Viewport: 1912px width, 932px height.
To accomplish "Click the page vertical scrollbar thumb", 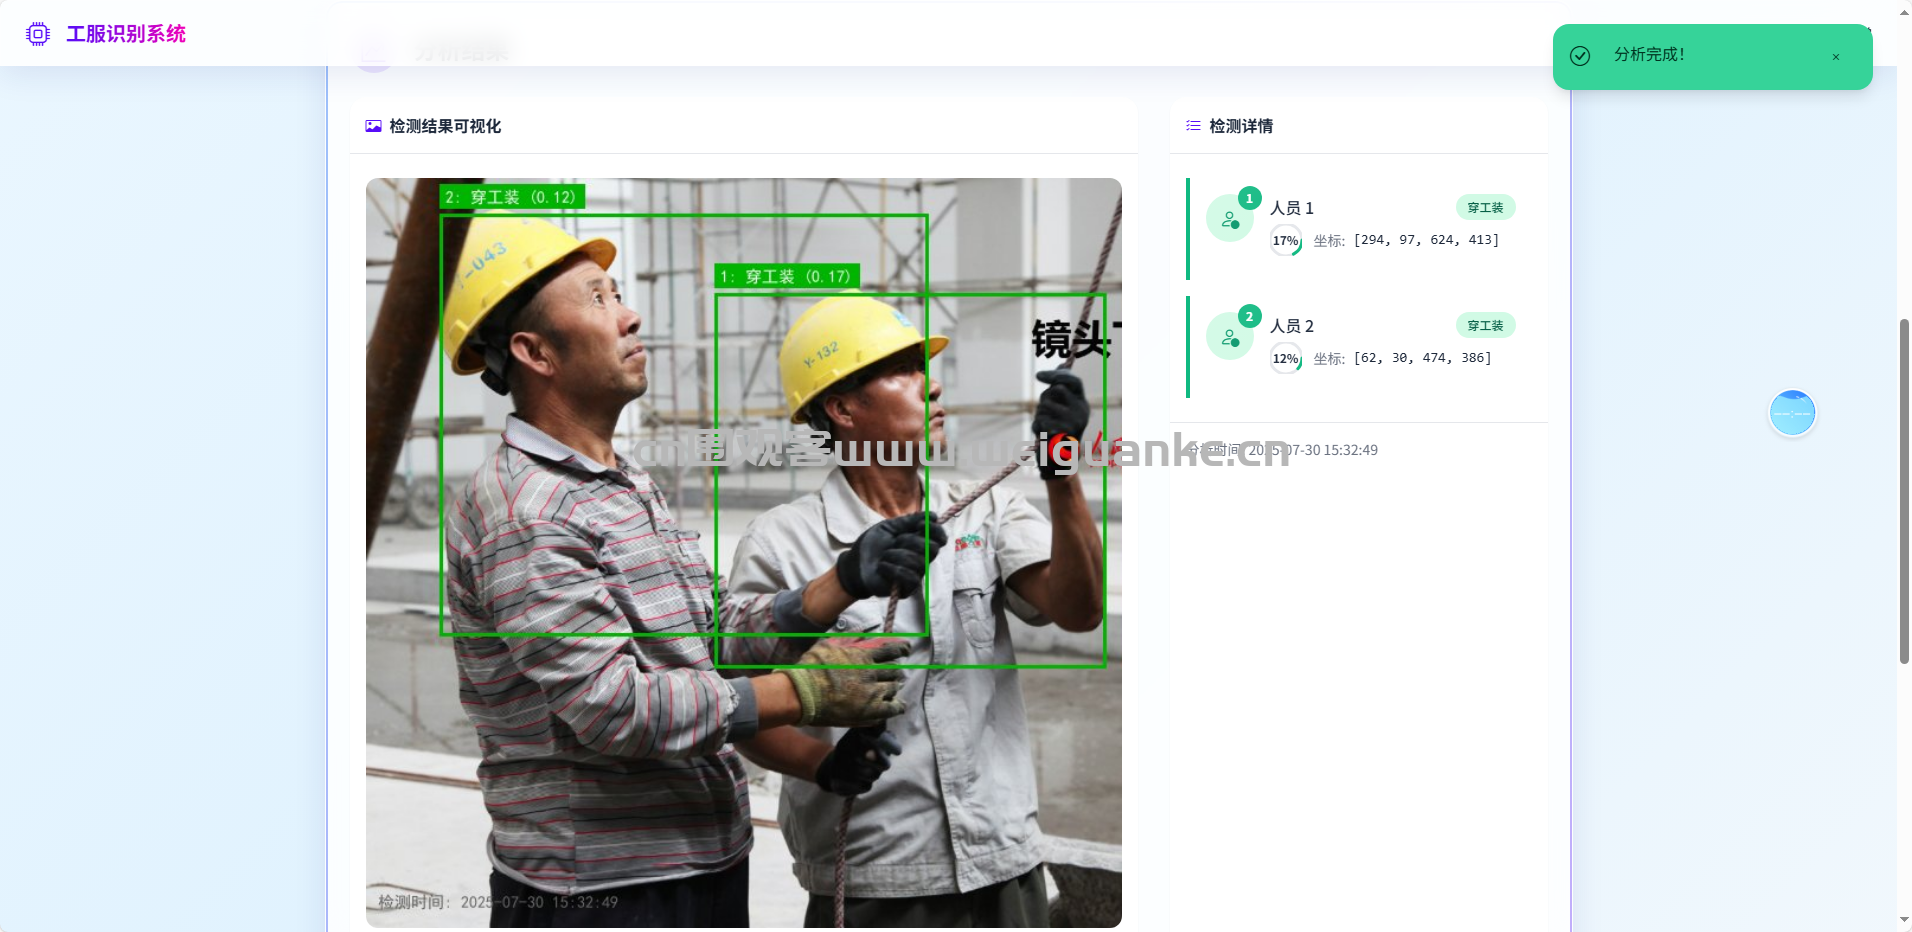I will (1904, 491).
